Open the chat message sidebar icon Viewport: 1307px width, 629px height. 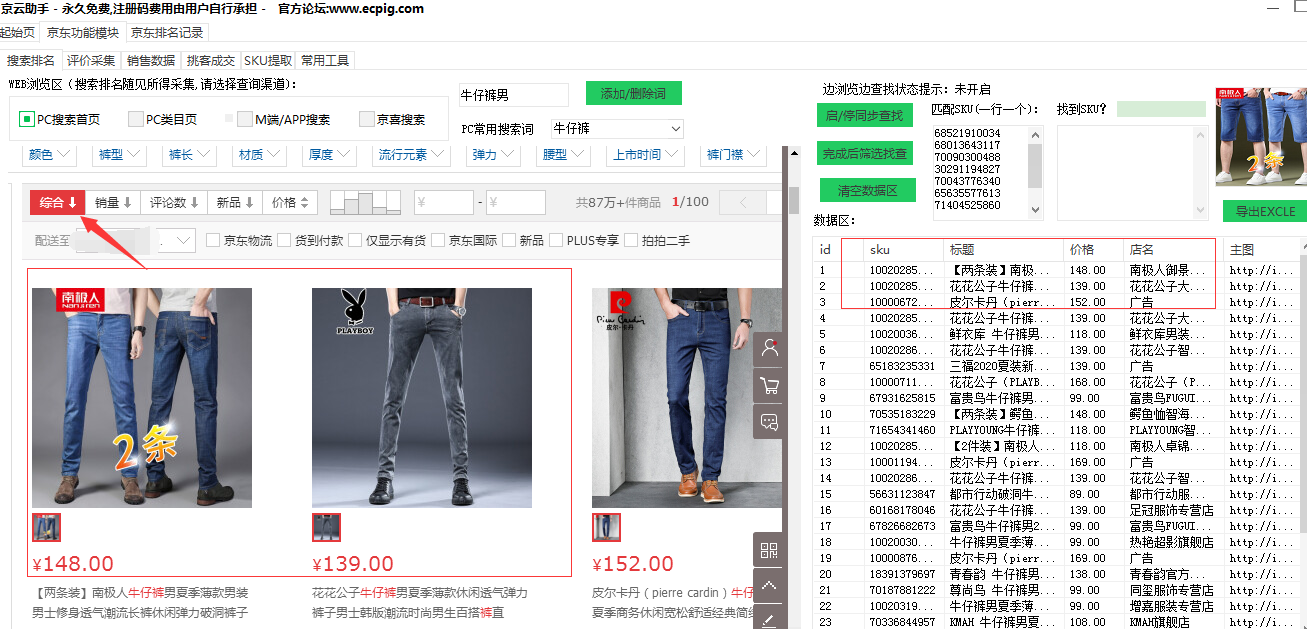tap(769, 421)
